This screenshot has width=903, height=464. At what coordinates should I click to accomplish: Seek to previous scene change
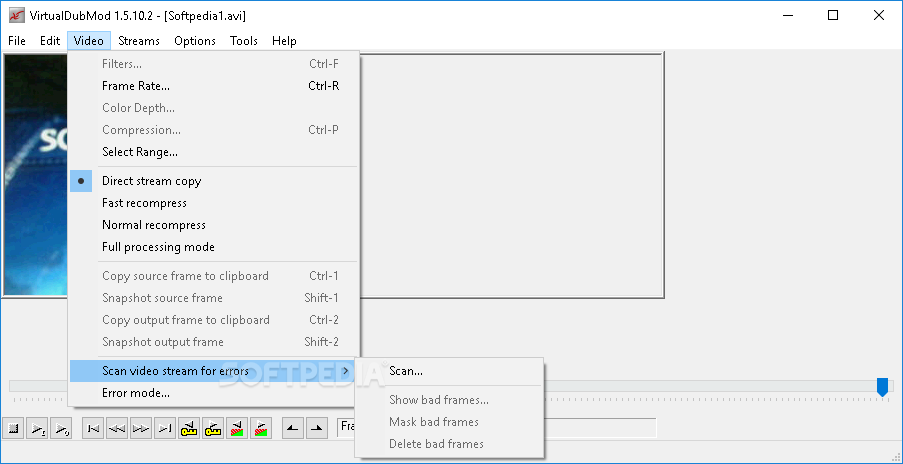[x=237, y=428]
